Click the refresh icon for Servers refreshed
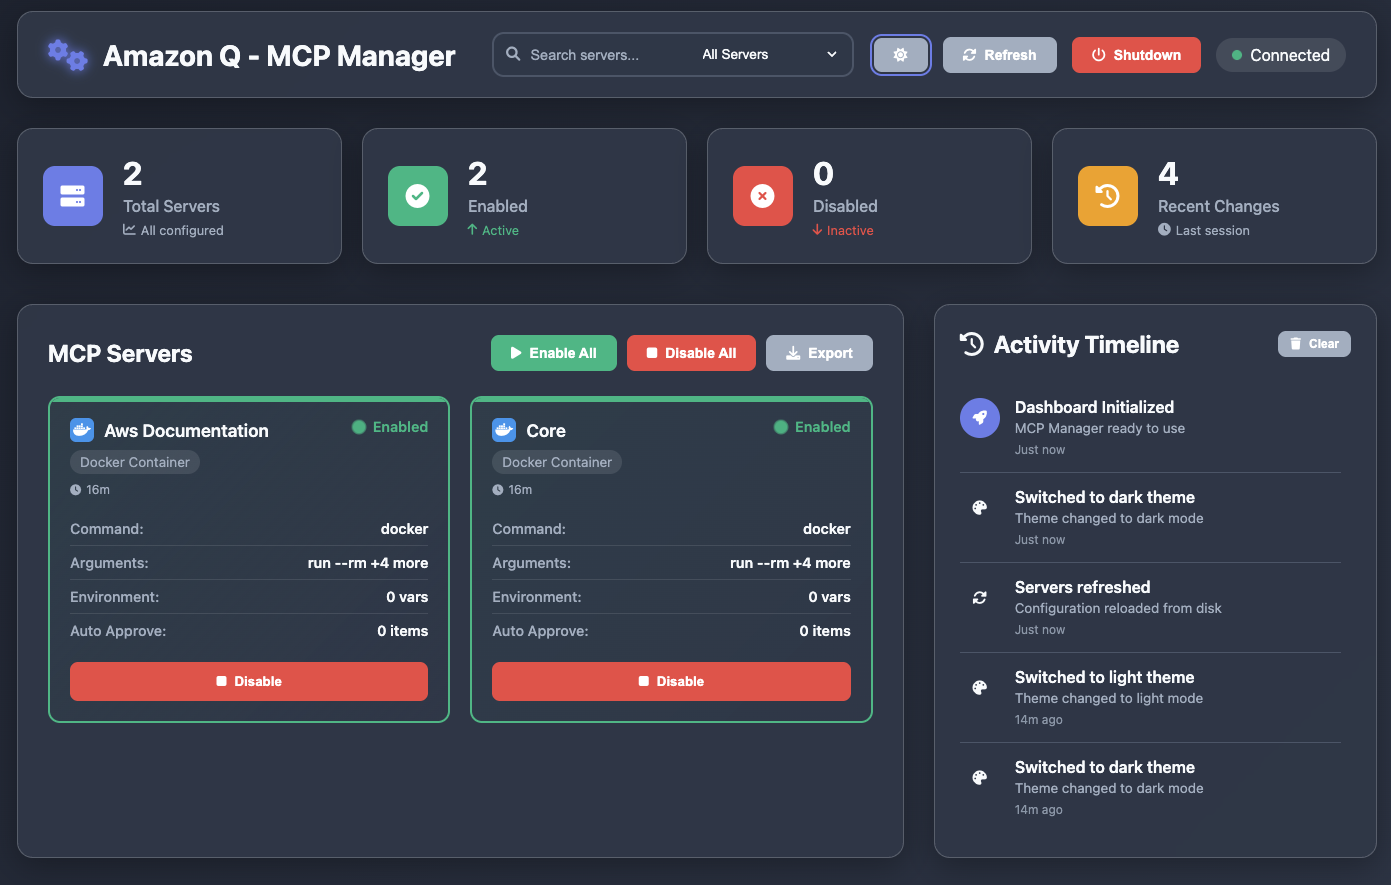 [980, 598]
